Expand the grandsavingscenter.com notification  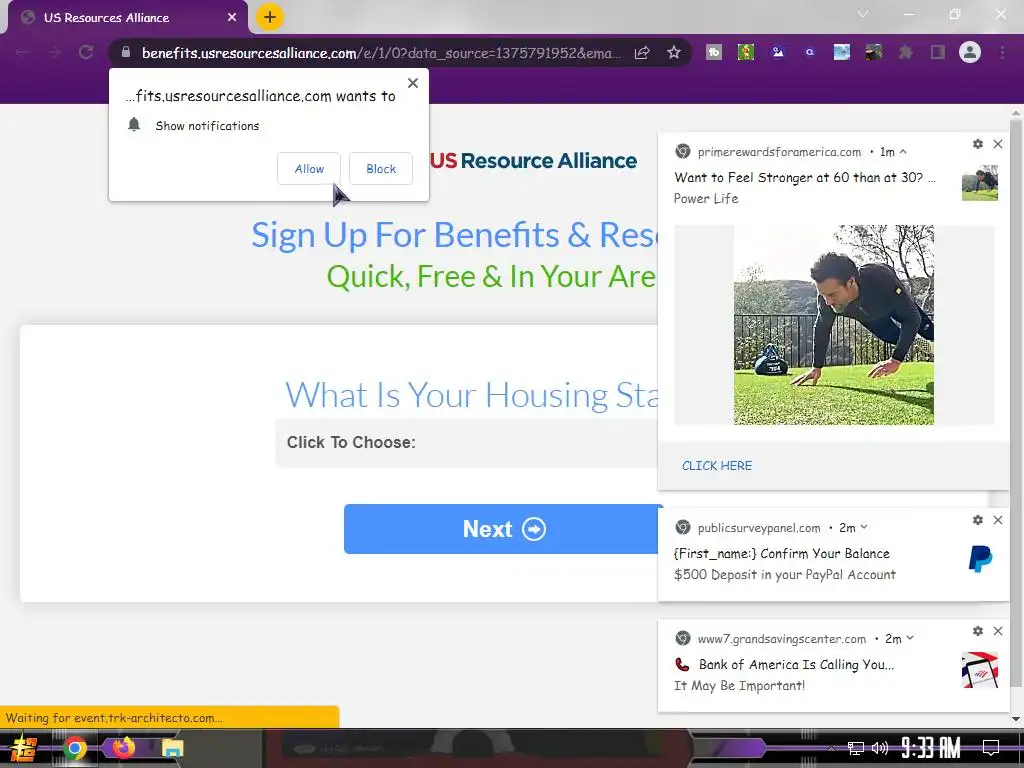pyautogui.click(x=910, y=638)
